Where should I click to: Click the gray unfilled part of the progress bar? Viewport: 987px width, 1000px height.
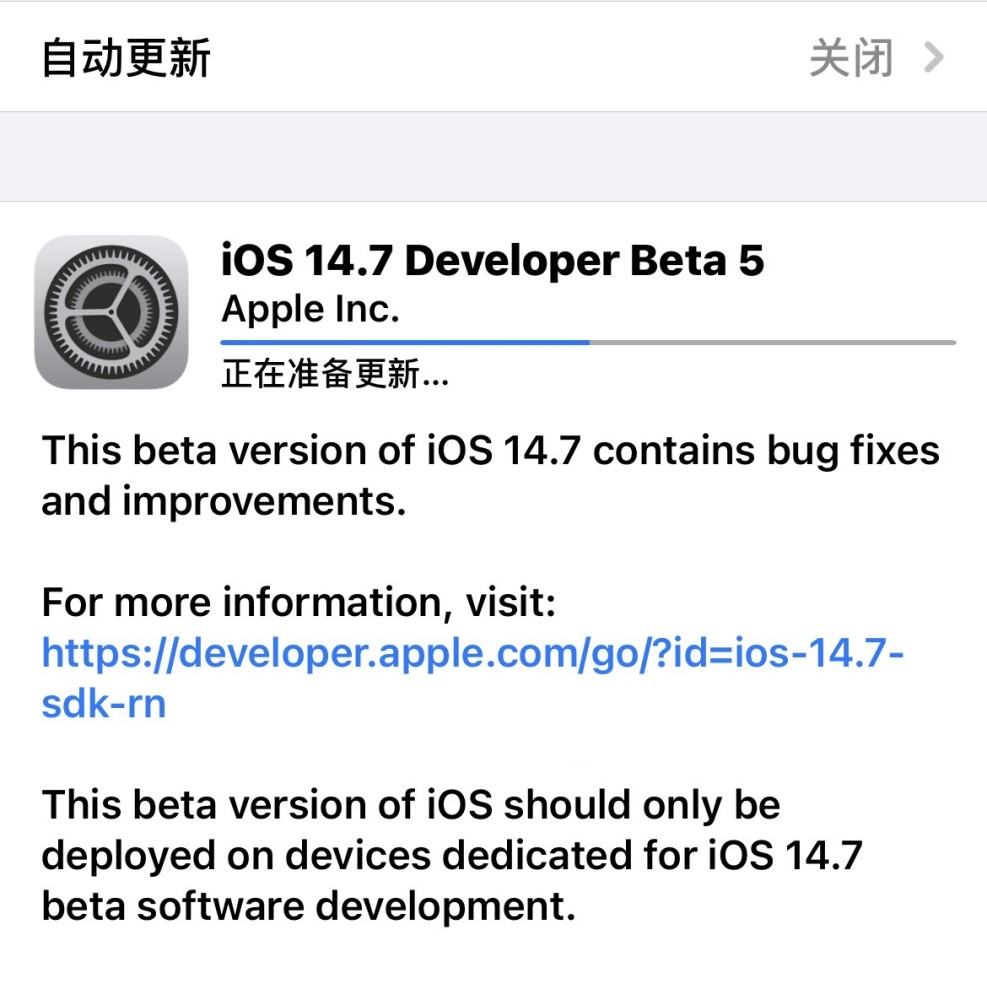[773, 342]
